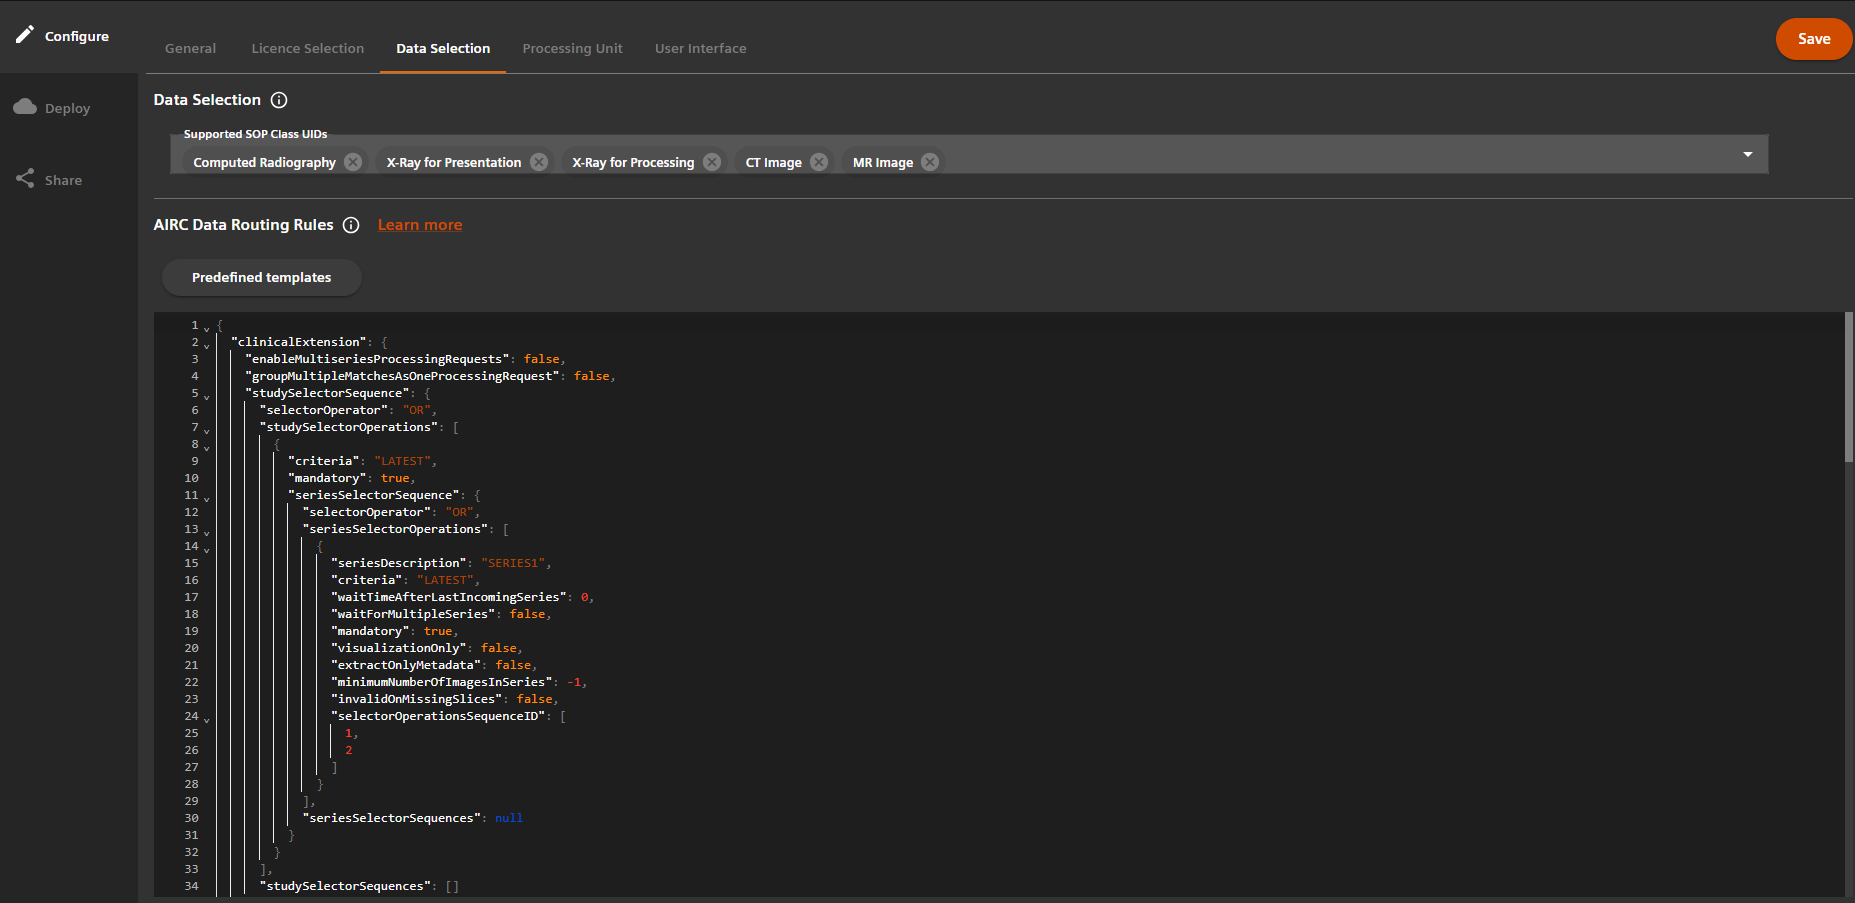Click the AIRC Data Routing Rules info icon
1855x903 pixels.
(351, 225)
